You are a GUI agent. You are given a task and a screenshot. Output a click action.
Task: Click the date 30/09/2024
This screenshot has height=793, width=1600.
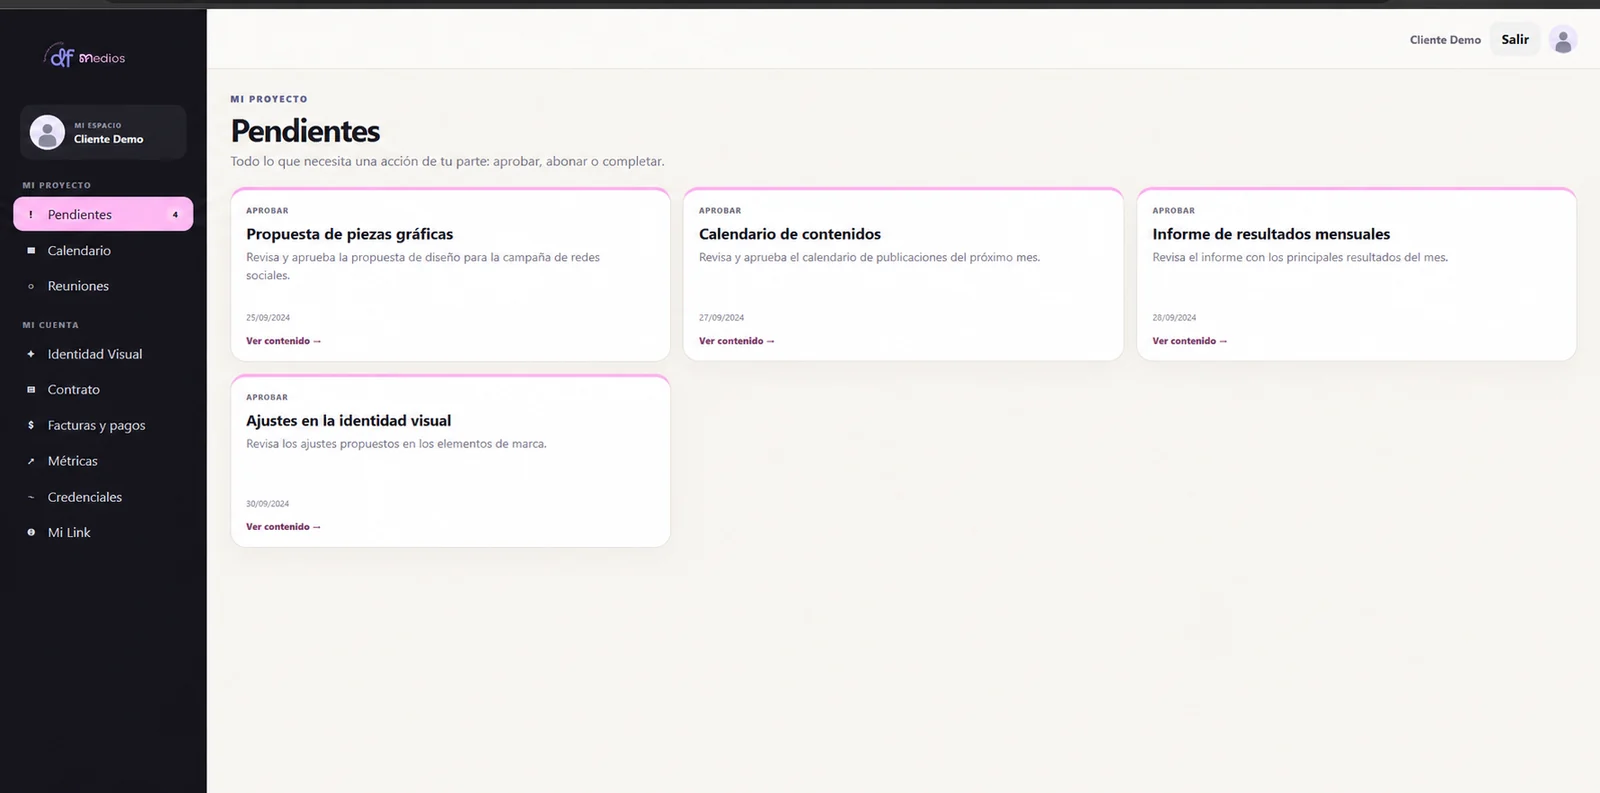click(268, 504)
